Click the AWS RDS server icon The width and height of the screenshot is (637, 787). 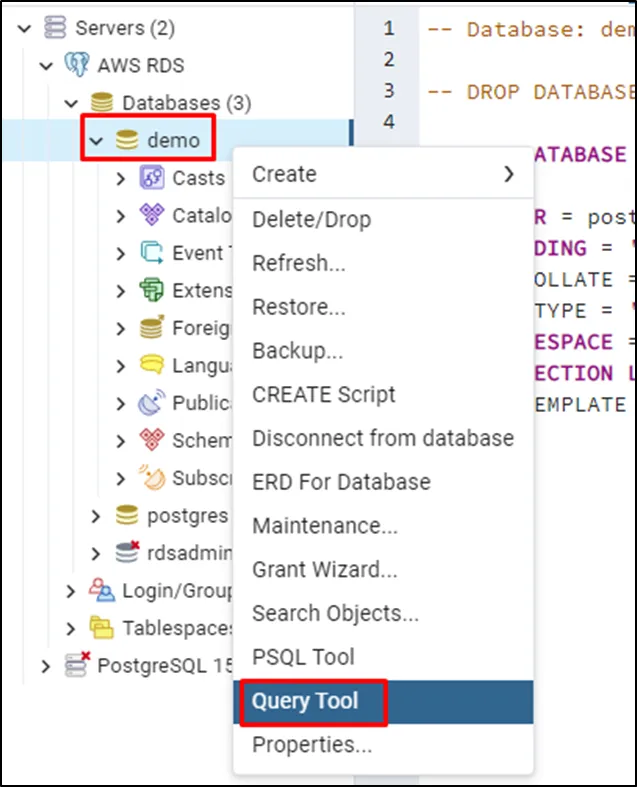click(x=77, y=66)
